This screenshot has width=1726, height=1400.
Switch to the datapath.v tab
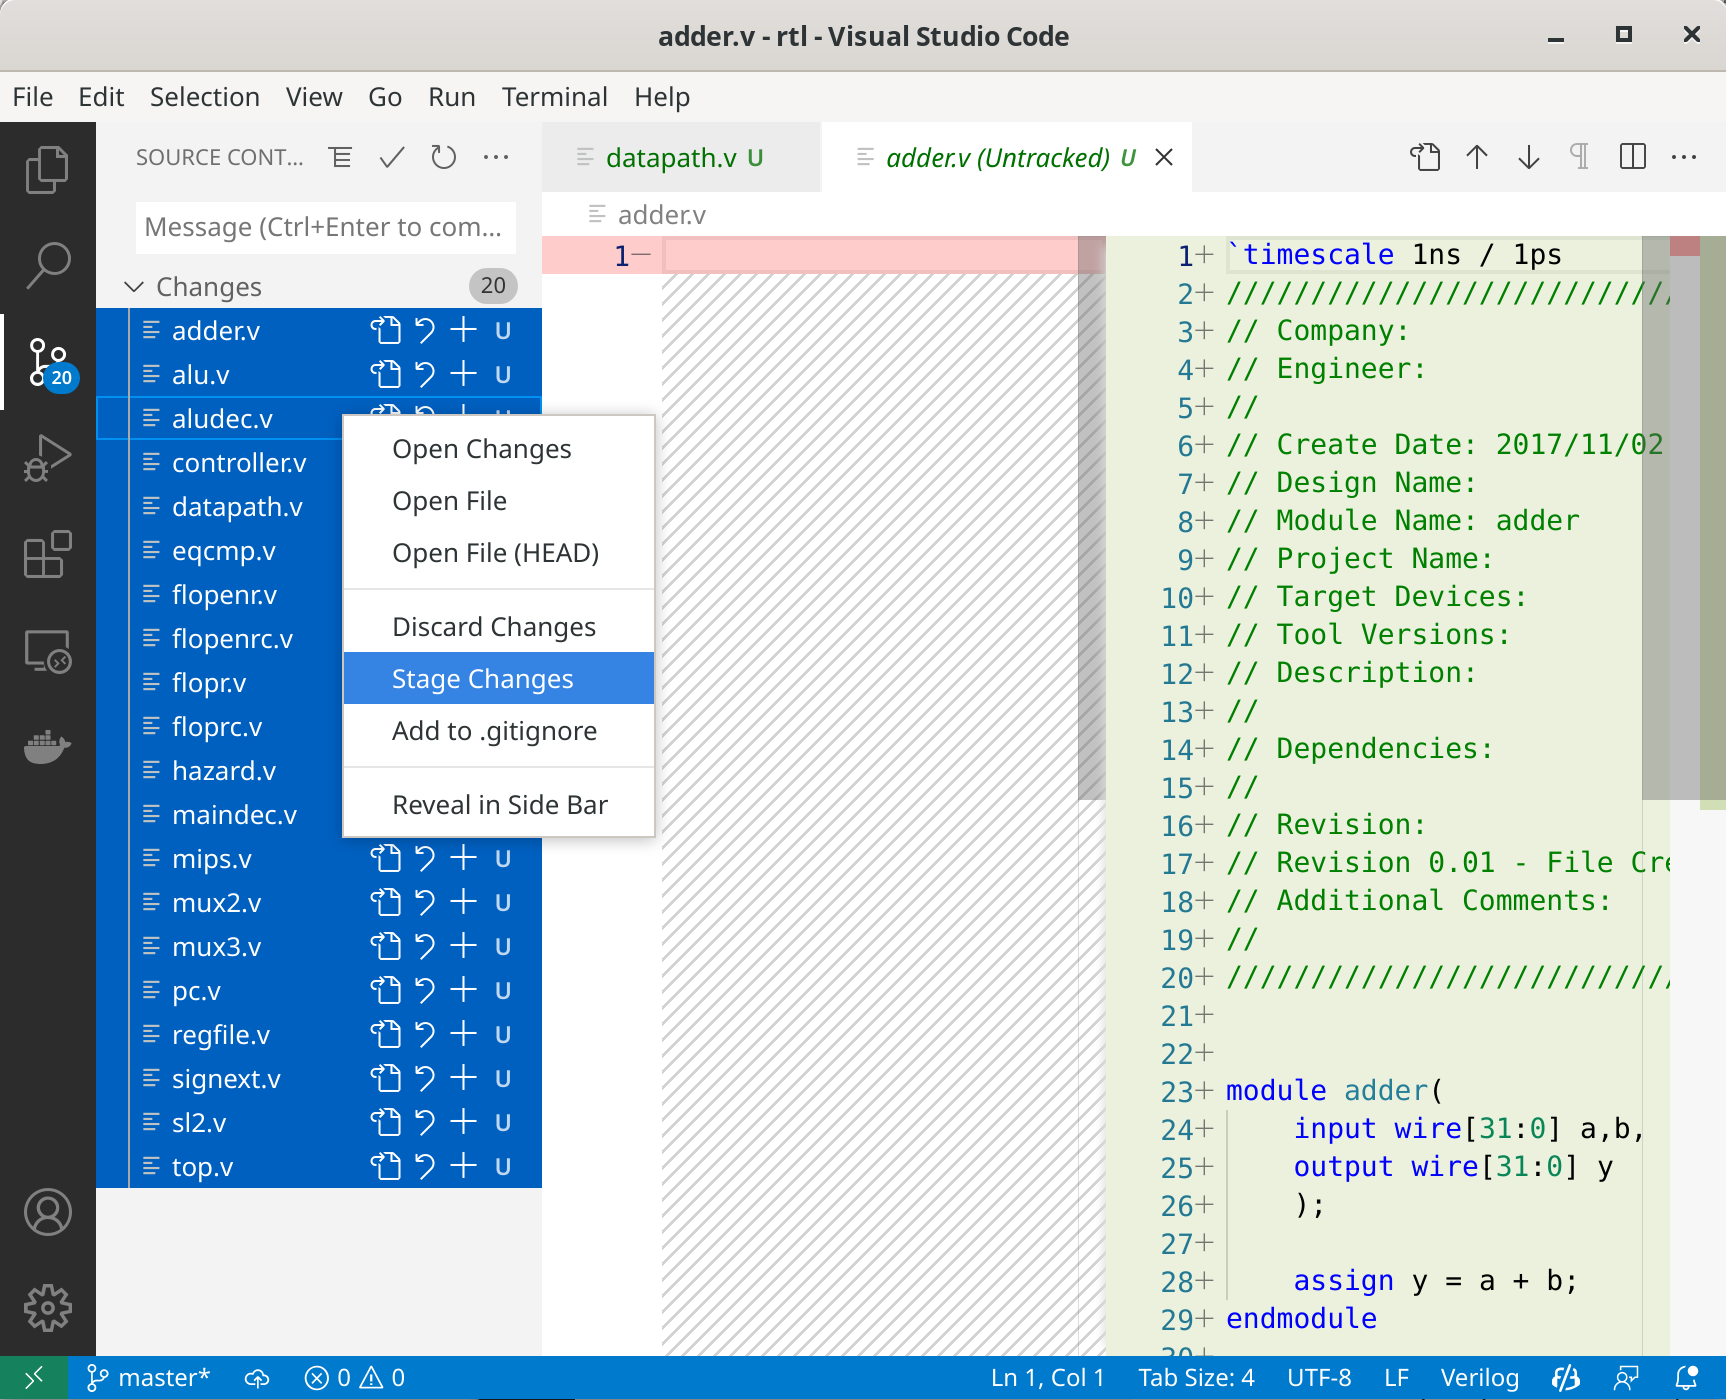pos(671,158)
